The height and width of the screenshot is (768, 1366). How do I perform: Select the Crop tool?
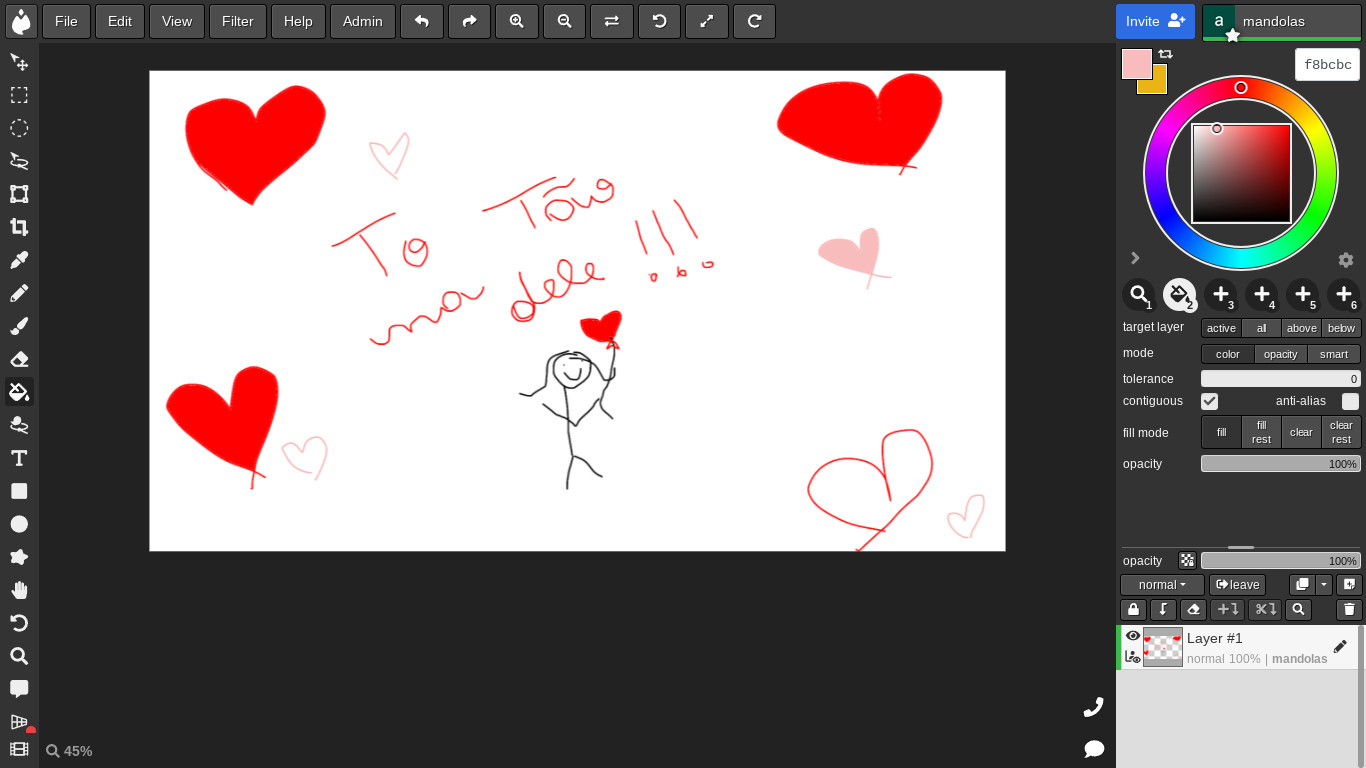click(x=19, y=227)
